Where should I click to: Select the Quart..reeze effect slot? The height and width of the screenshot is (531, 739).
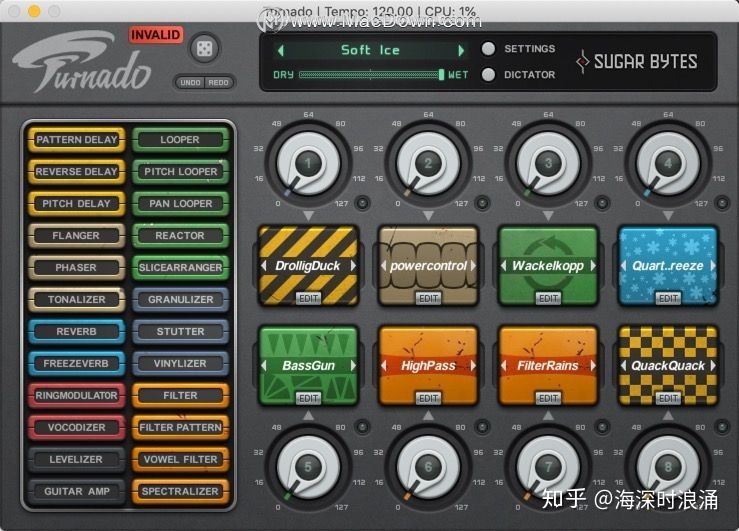[x=668, y=266]
